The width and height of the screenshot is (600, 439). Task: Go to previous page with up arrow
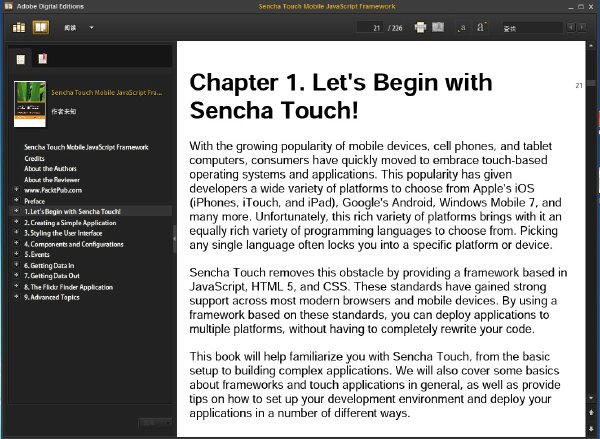pos(592,413)
